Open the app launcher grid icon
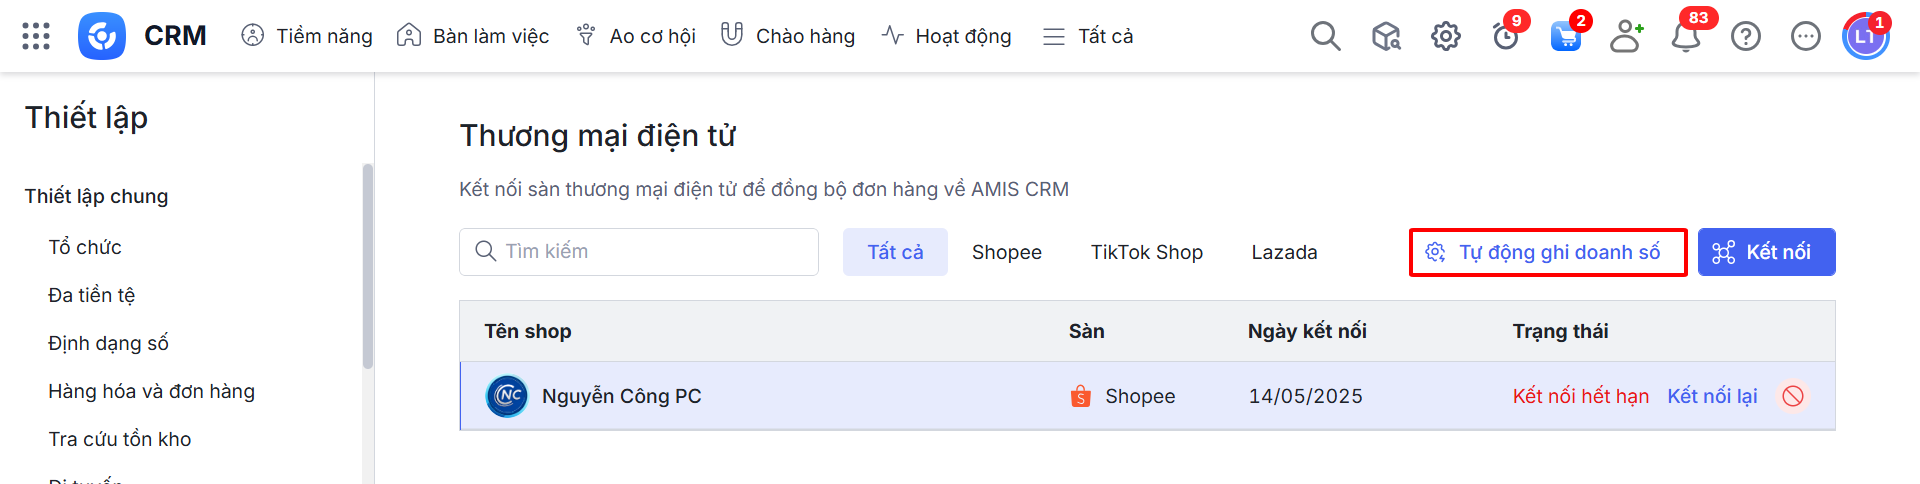This screenshot has width=1920, height=484. 36,36
